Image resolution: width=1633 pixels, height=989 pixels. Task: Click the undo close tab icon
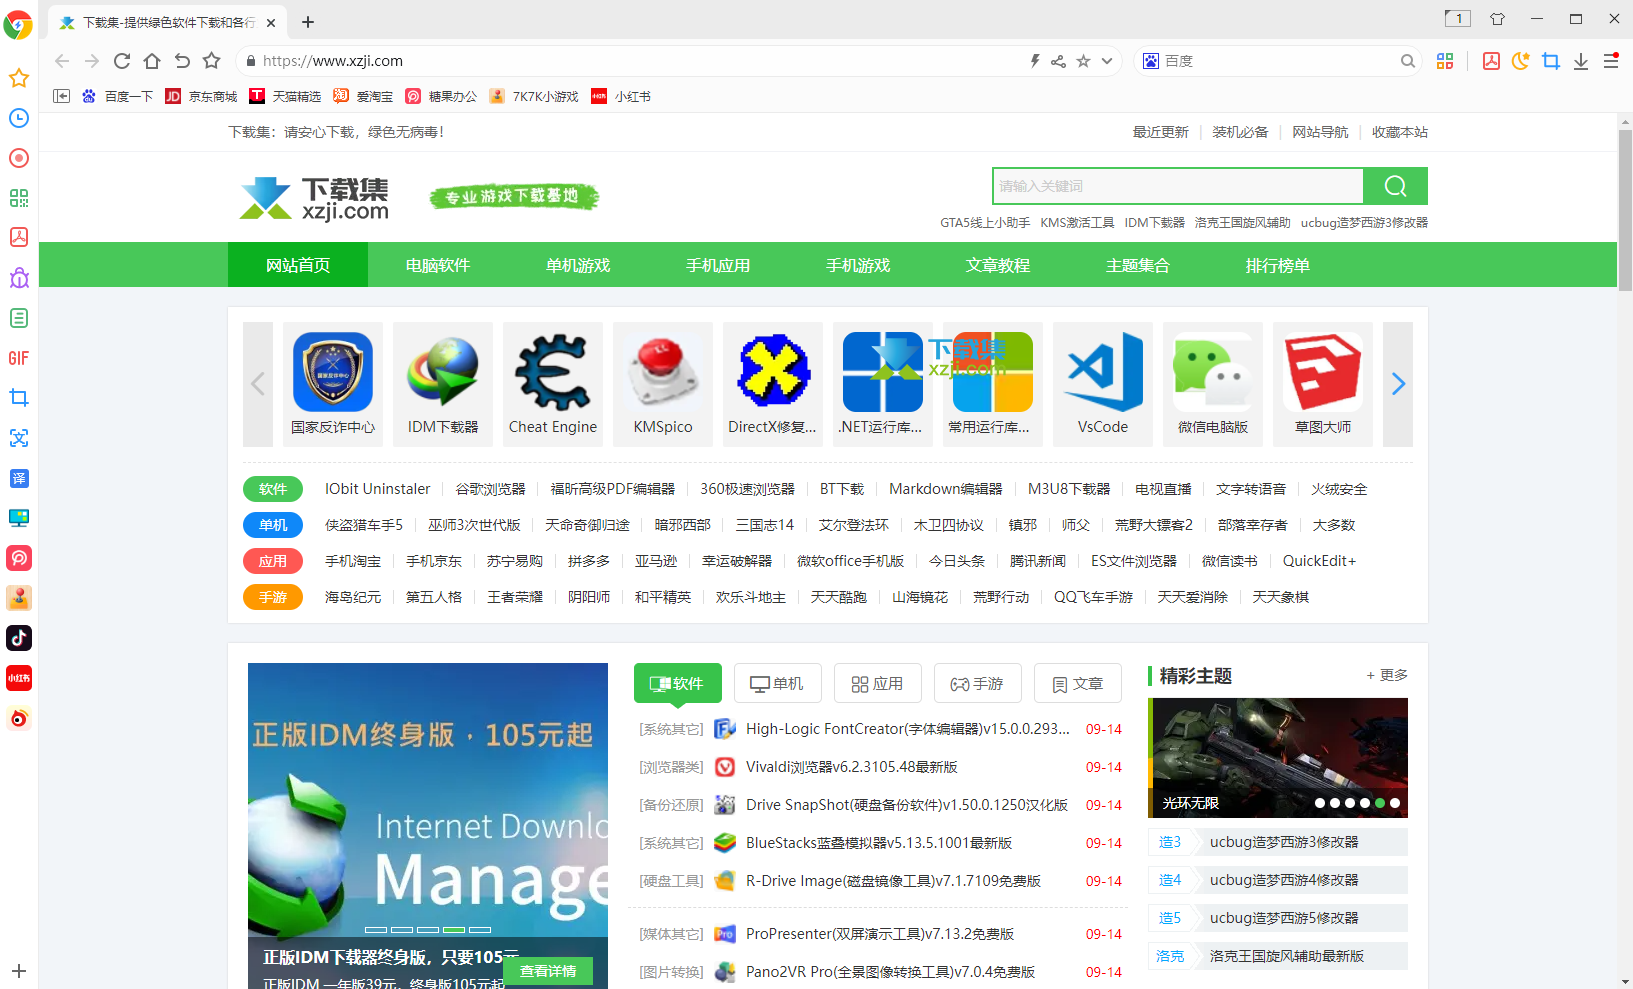(182, 61)
